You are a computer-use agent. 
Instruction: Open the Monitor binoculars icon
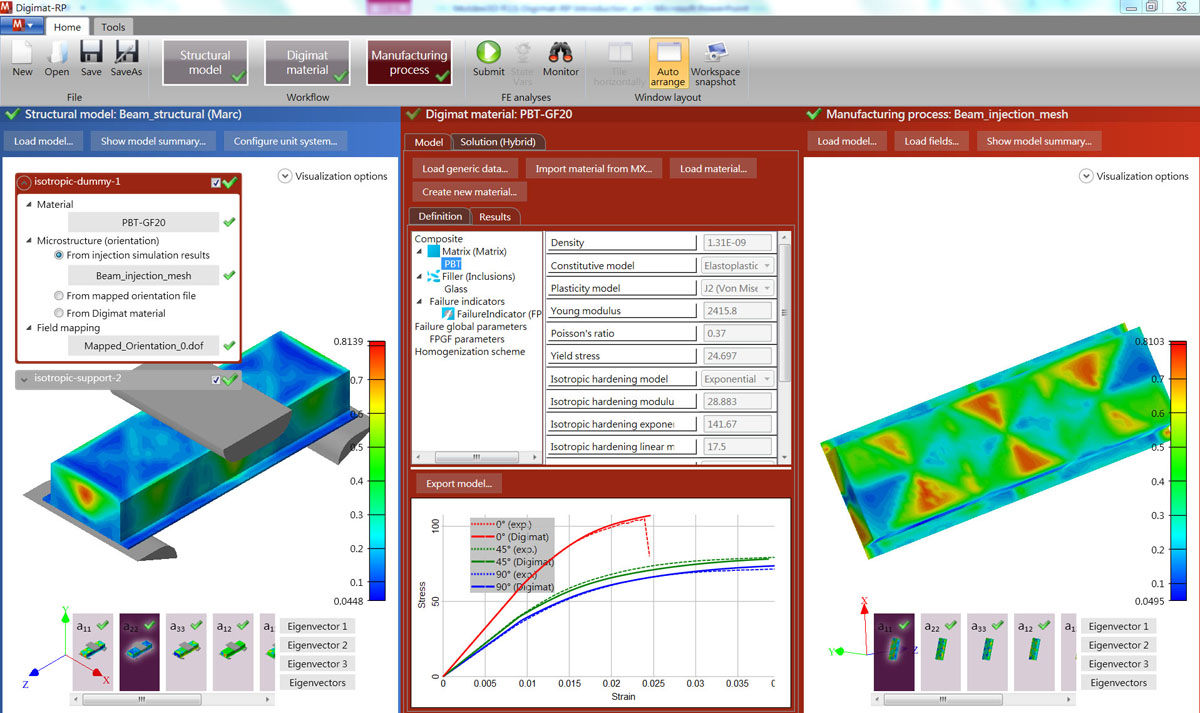tap(560, 58)
